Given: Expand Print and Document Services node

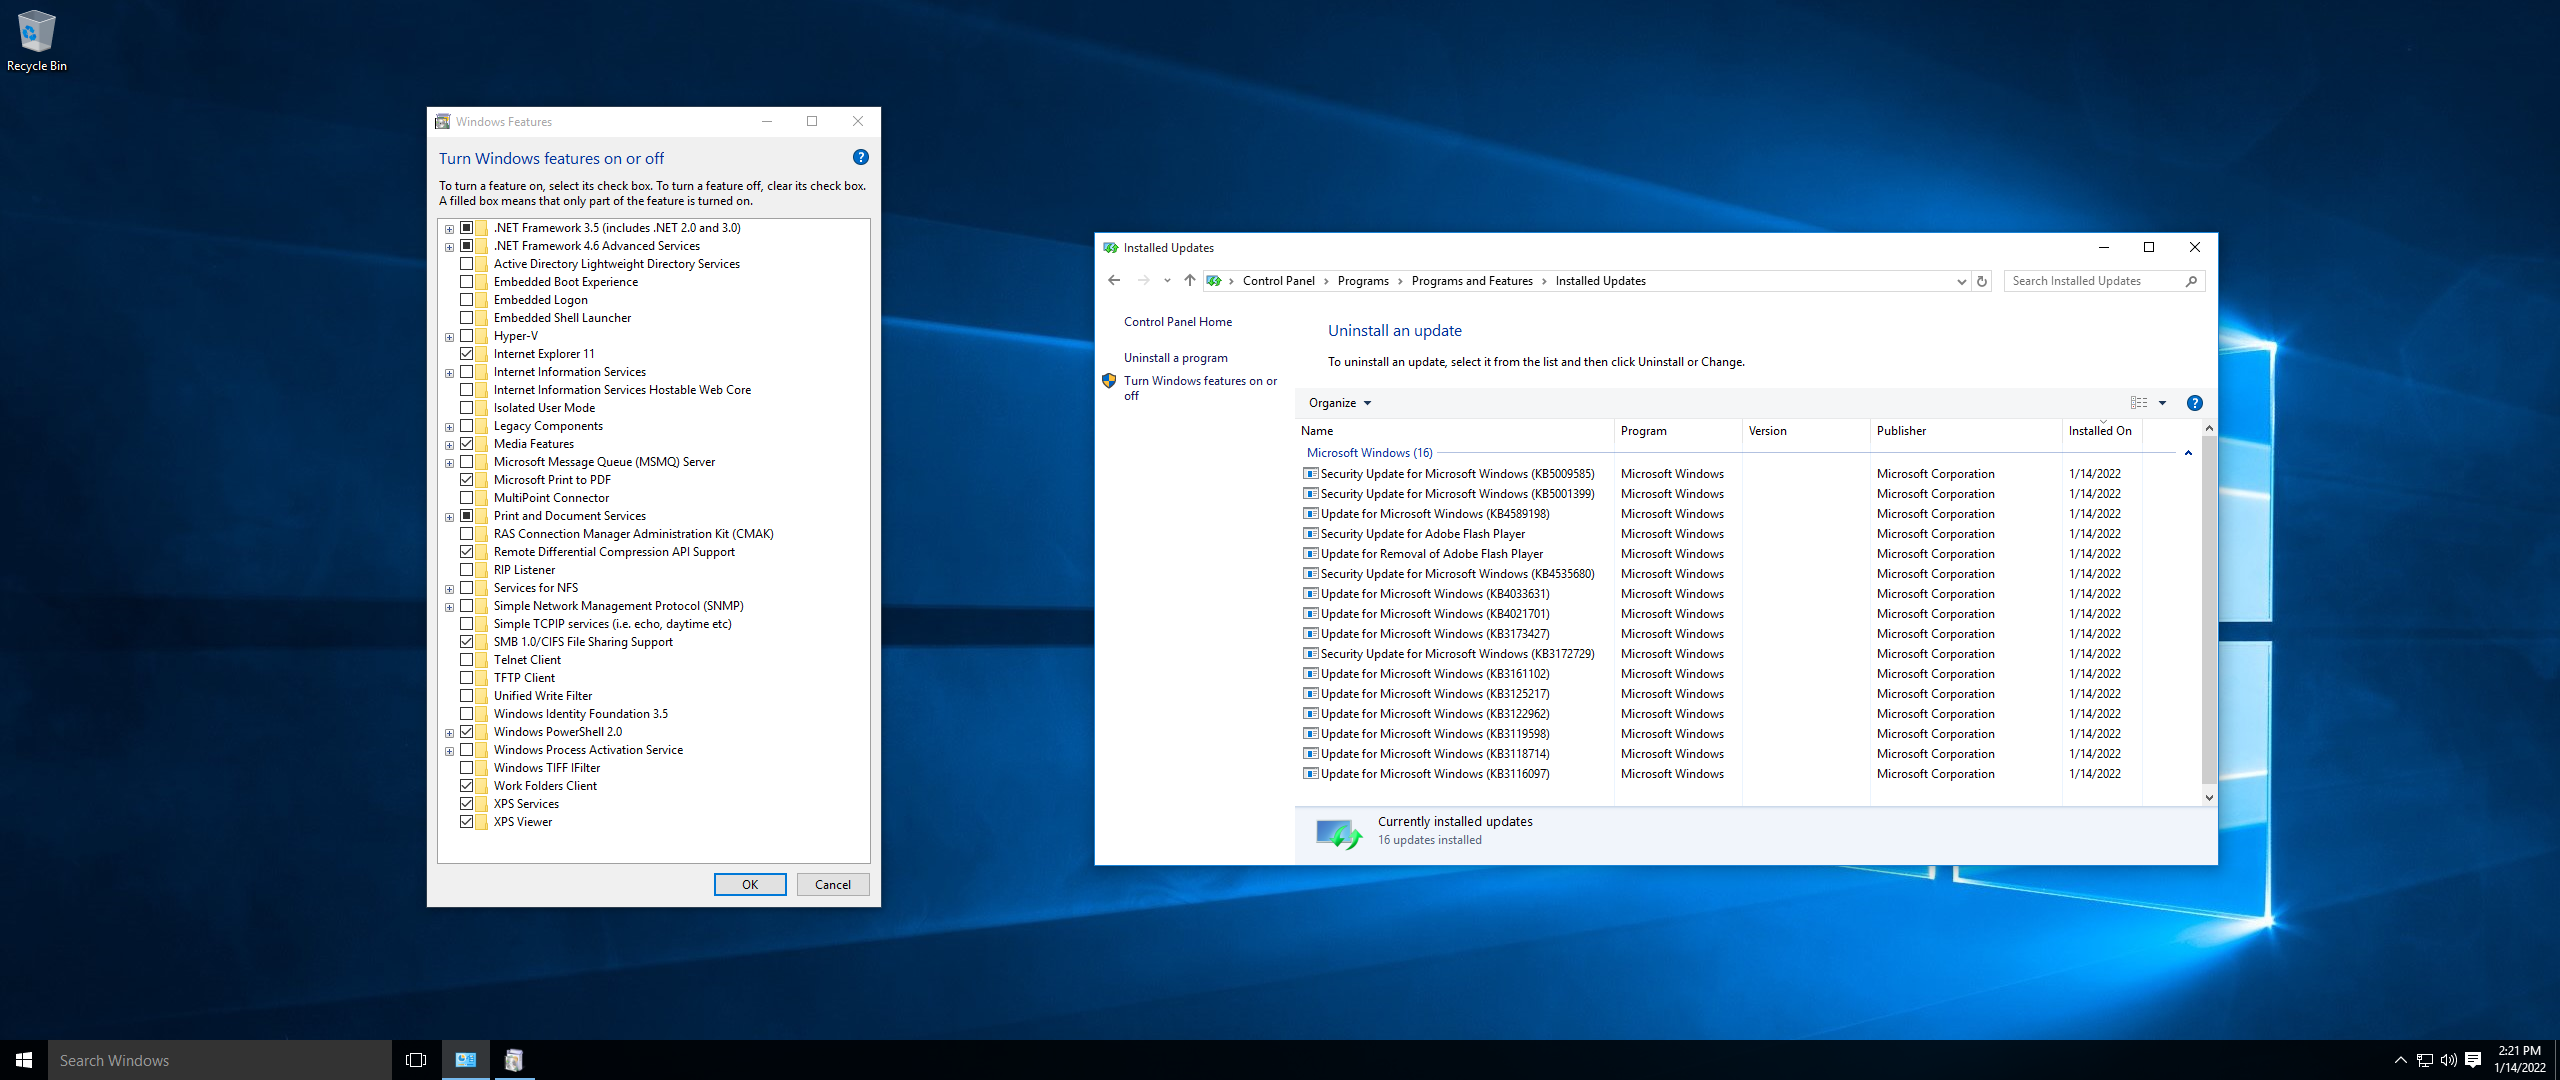Looking at the screenshot, I should [449, 517].
